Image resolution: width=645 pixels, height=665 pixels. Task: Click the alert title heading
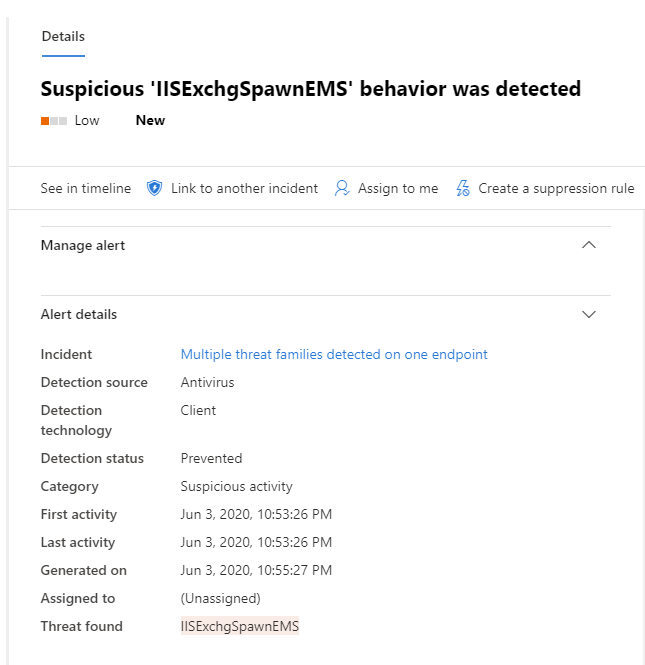(310, 88)
